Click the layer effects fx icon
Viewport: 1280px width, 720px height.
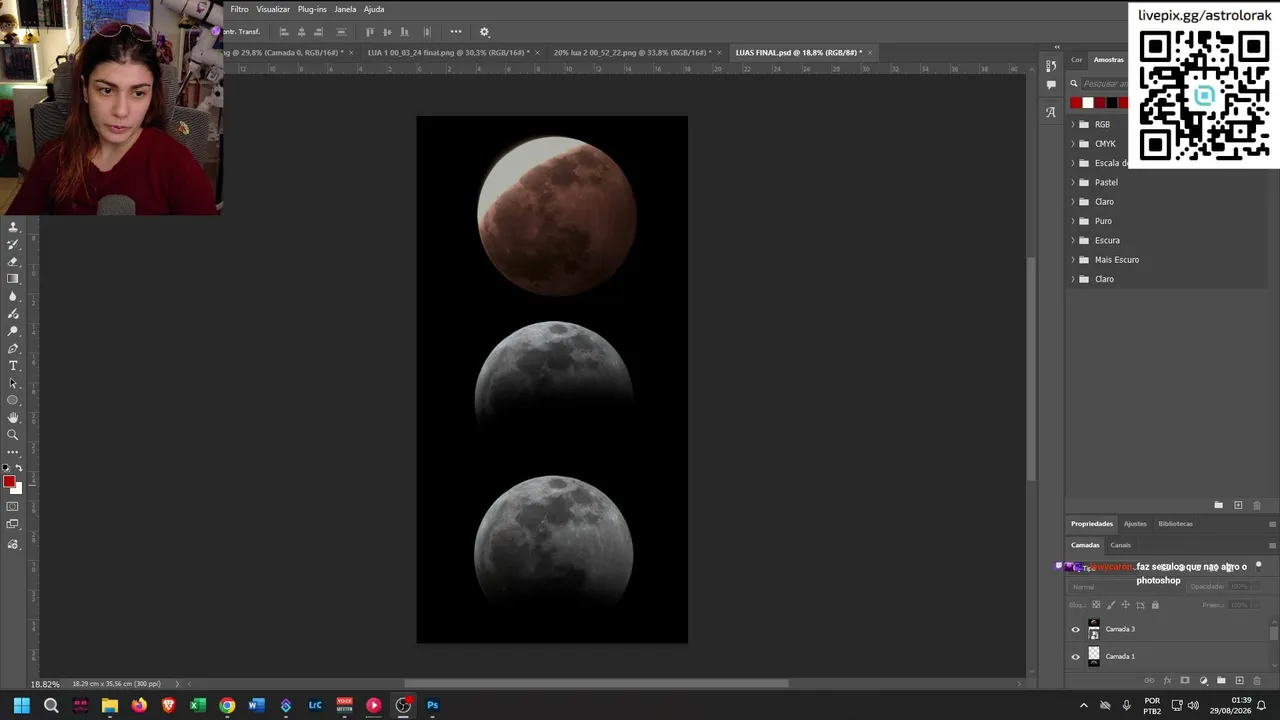(1167, 680)
